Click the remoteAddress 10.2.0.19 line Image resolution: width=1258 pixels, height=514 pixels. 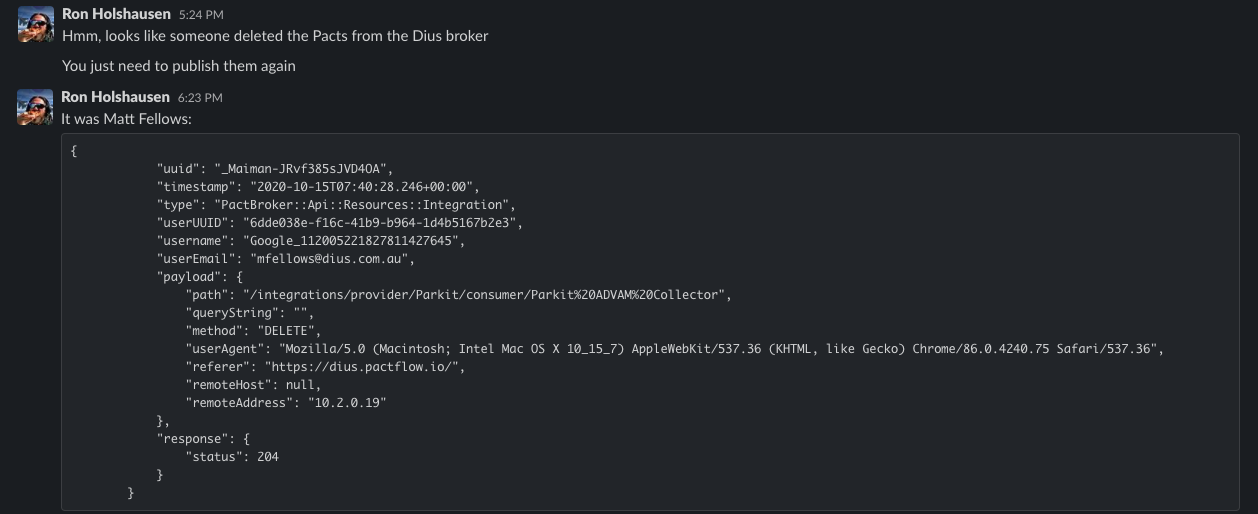tap(286, 403)
